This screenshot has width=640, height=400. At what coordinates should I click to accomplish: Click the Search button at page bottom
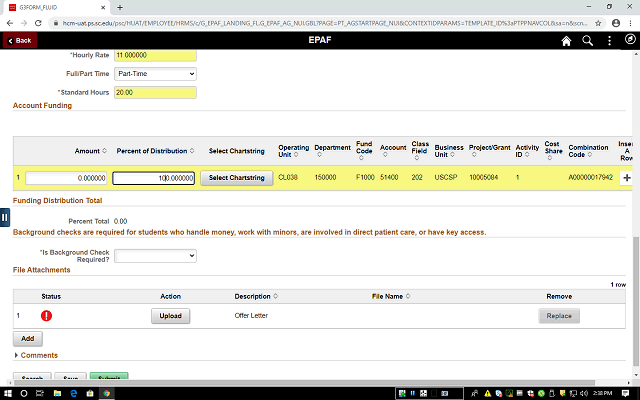tap(32, 376)
